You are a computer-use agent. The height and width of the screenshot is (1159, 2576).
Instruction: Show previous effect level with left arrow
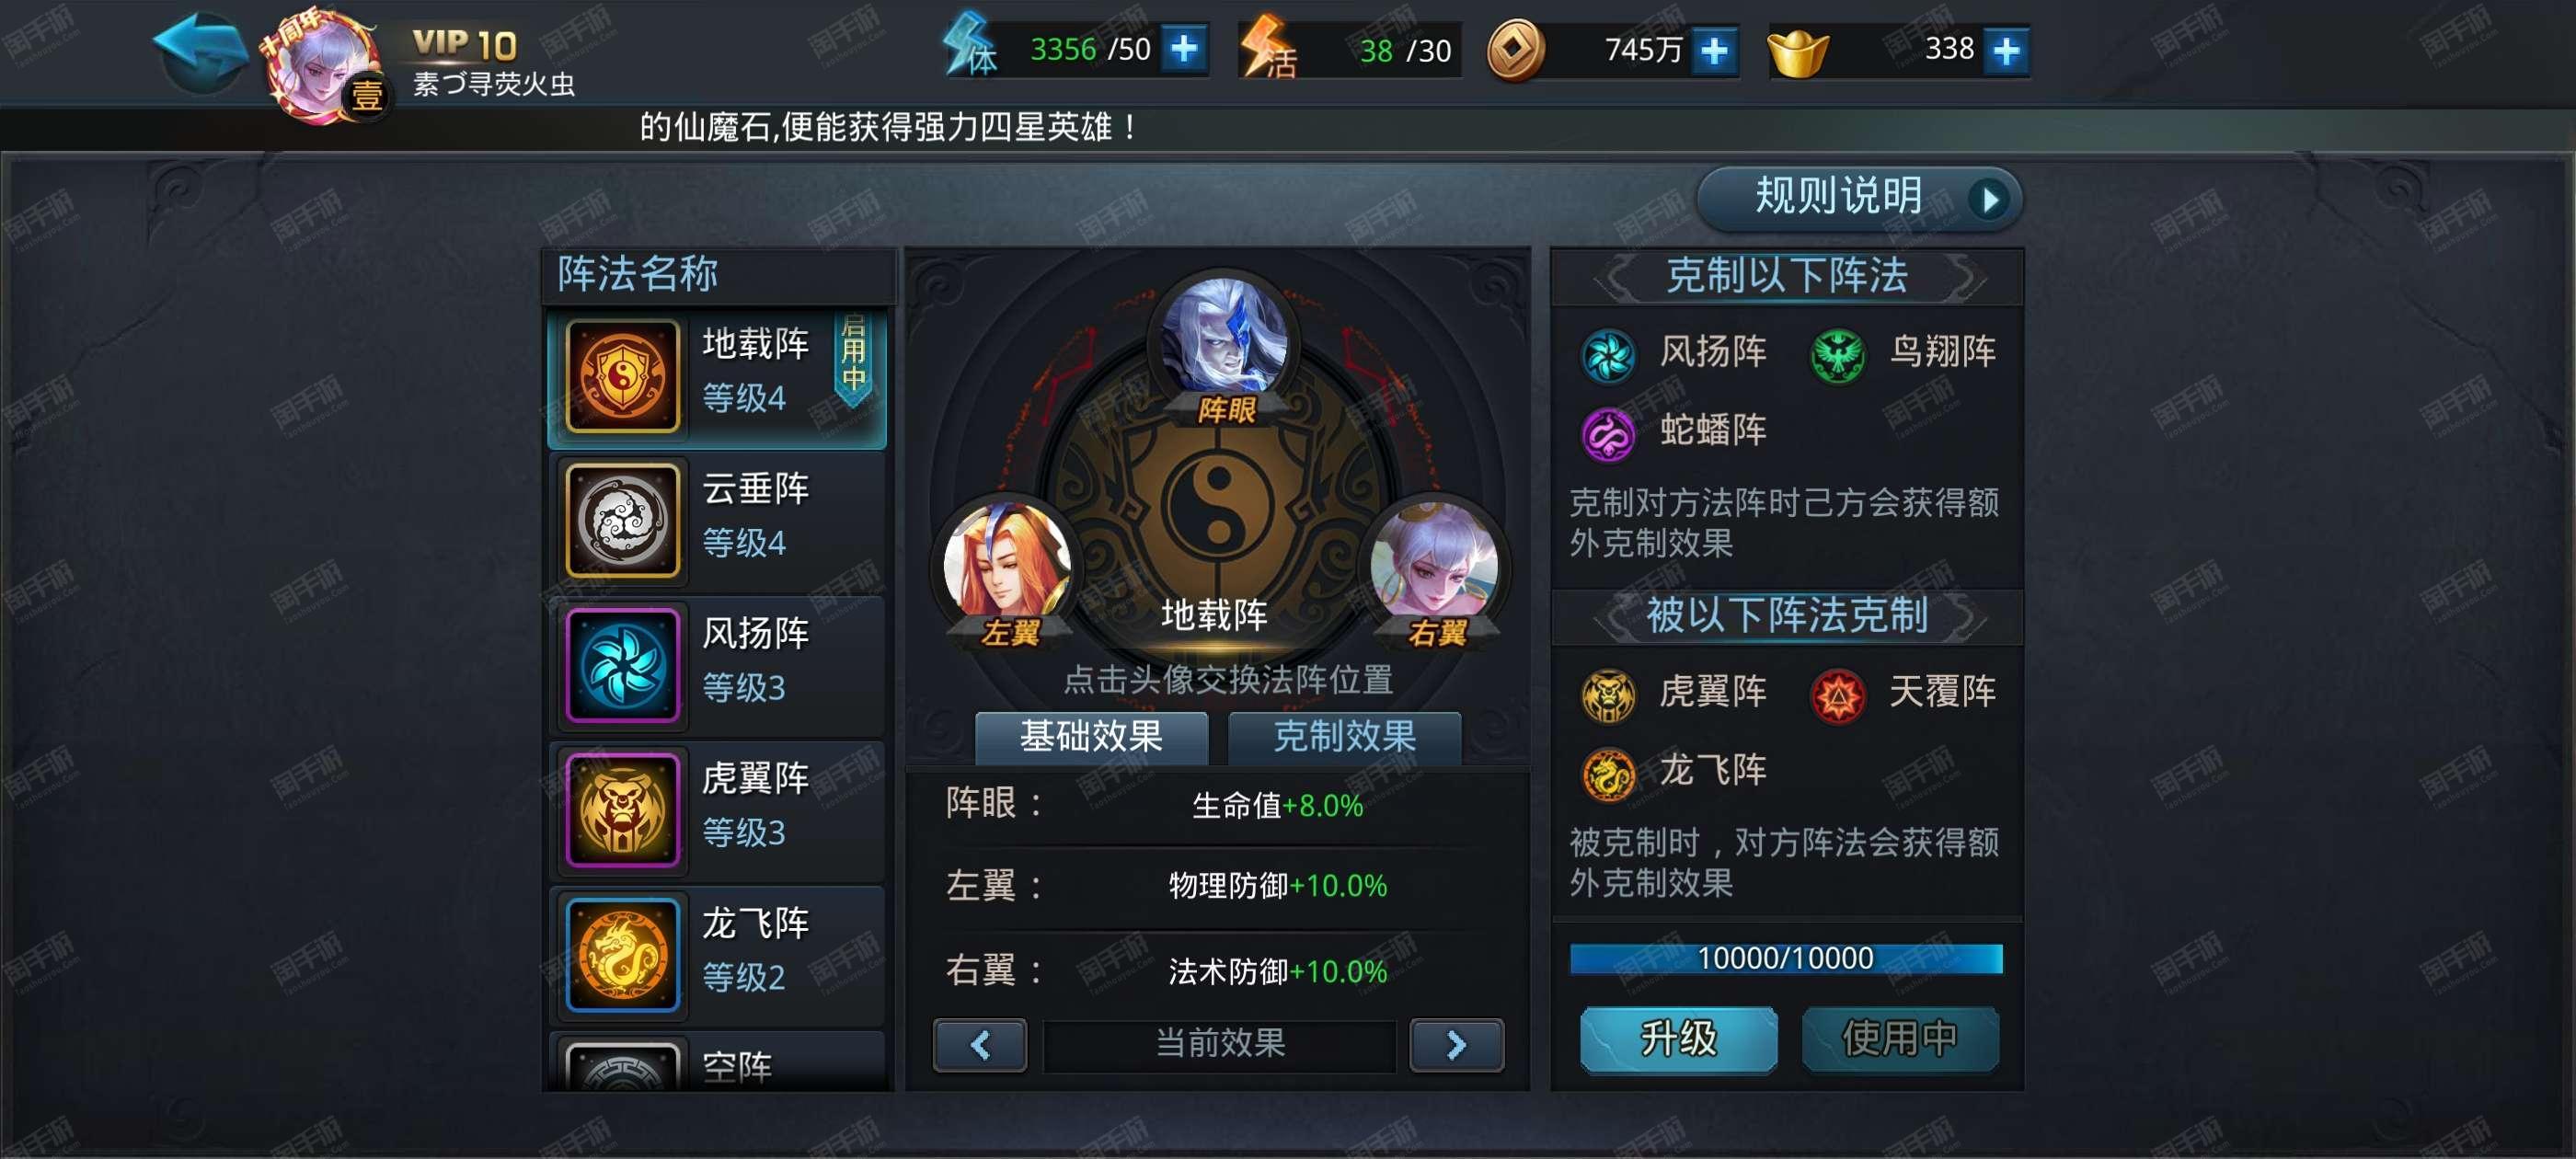click(980, 1045)
